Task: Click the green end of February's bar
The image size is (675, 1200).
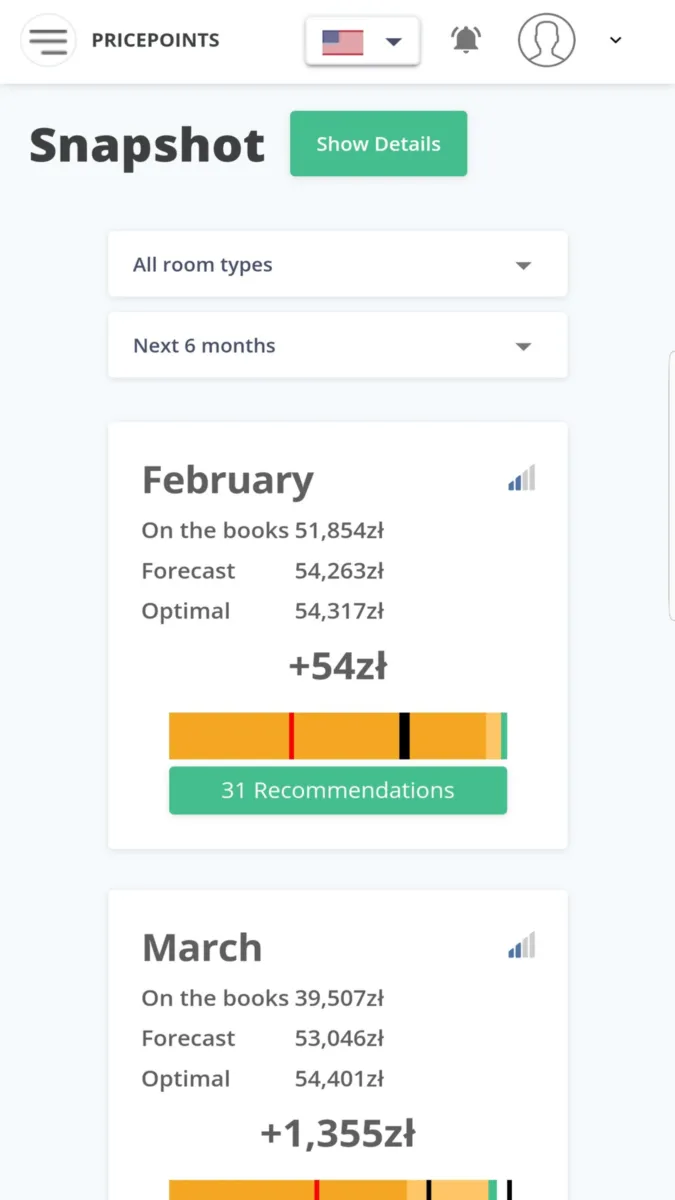Action: [x=504, y=736]
